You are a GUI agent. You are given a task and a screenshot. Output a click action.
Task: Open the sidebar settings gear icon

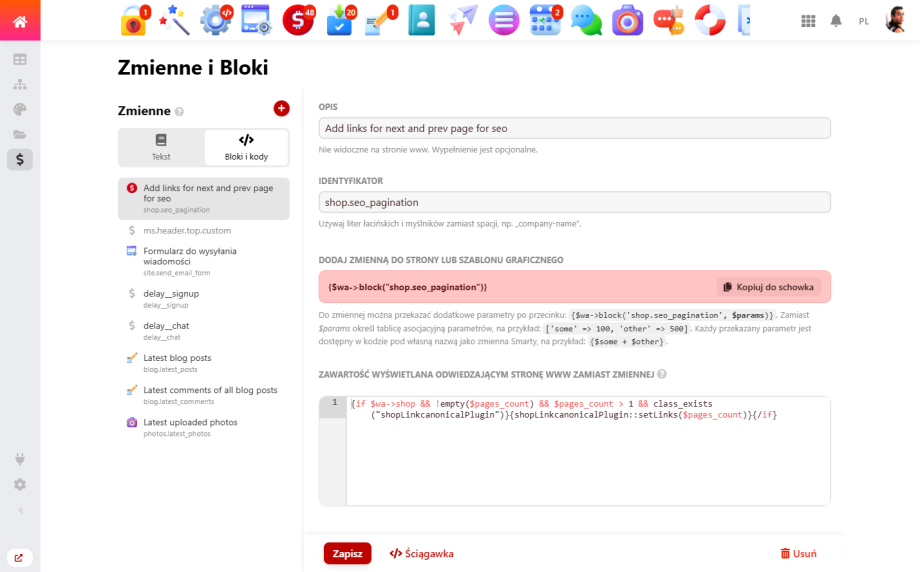20,485
